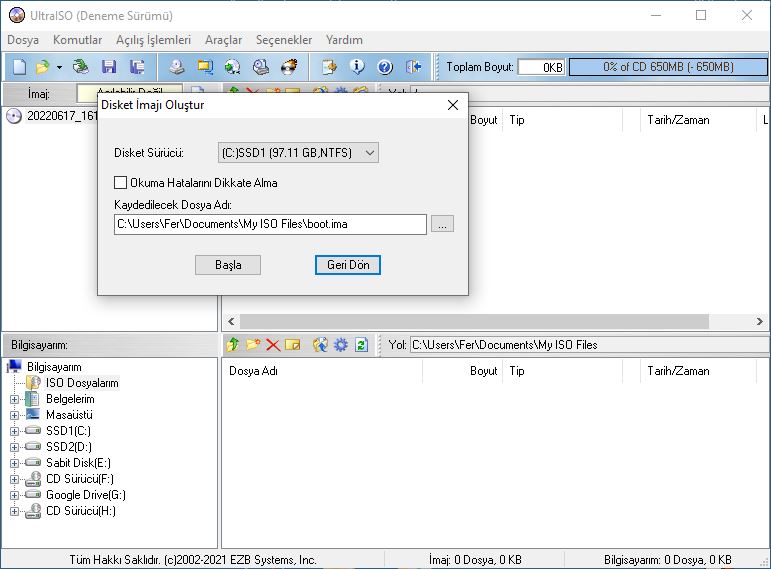Click status bar text 'Bilgisayarım: 0 Dosya, 0 KB'

pos(668,560)
